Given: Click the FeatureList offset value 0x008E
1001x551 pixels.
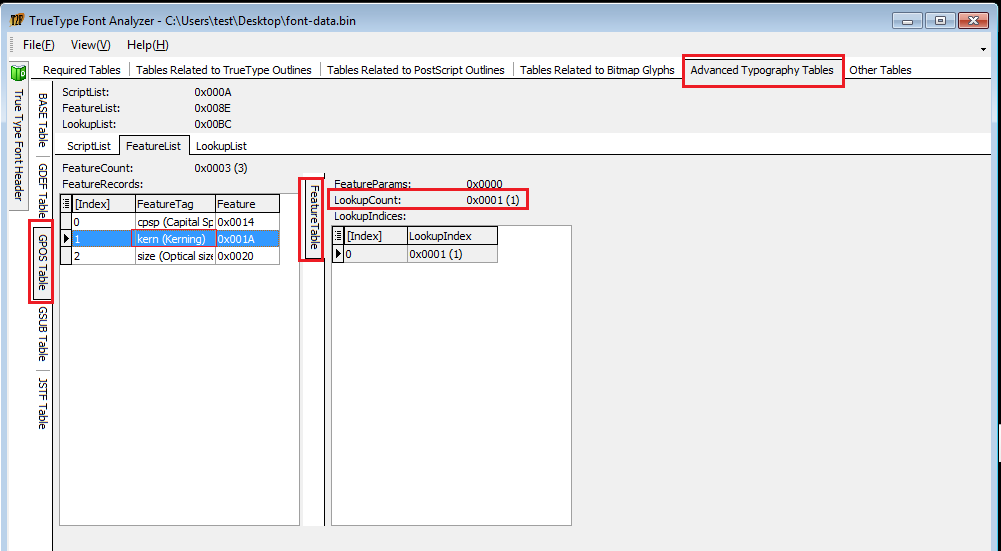Looking at the screenshot, I should pyautogui.click(x=213, y=109).
